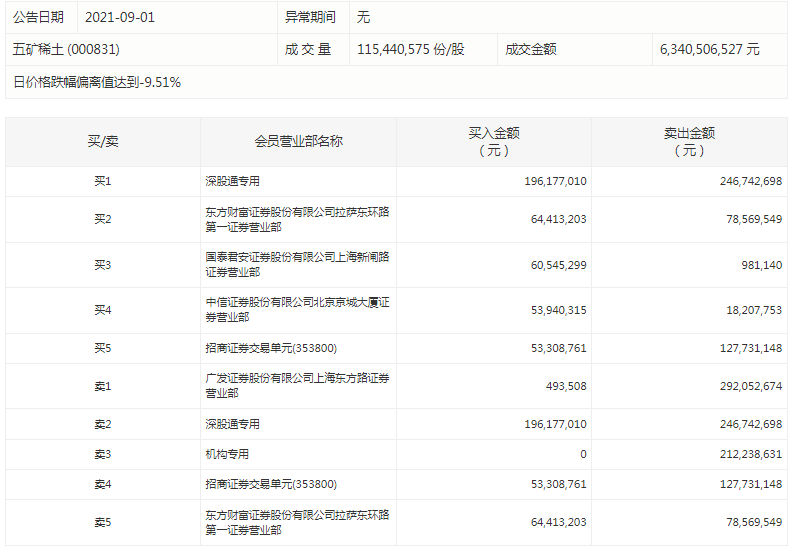Select the 成交金额 value 6,340,506,527 元
Screen dimensions: 791x549
tap(709, 49)
